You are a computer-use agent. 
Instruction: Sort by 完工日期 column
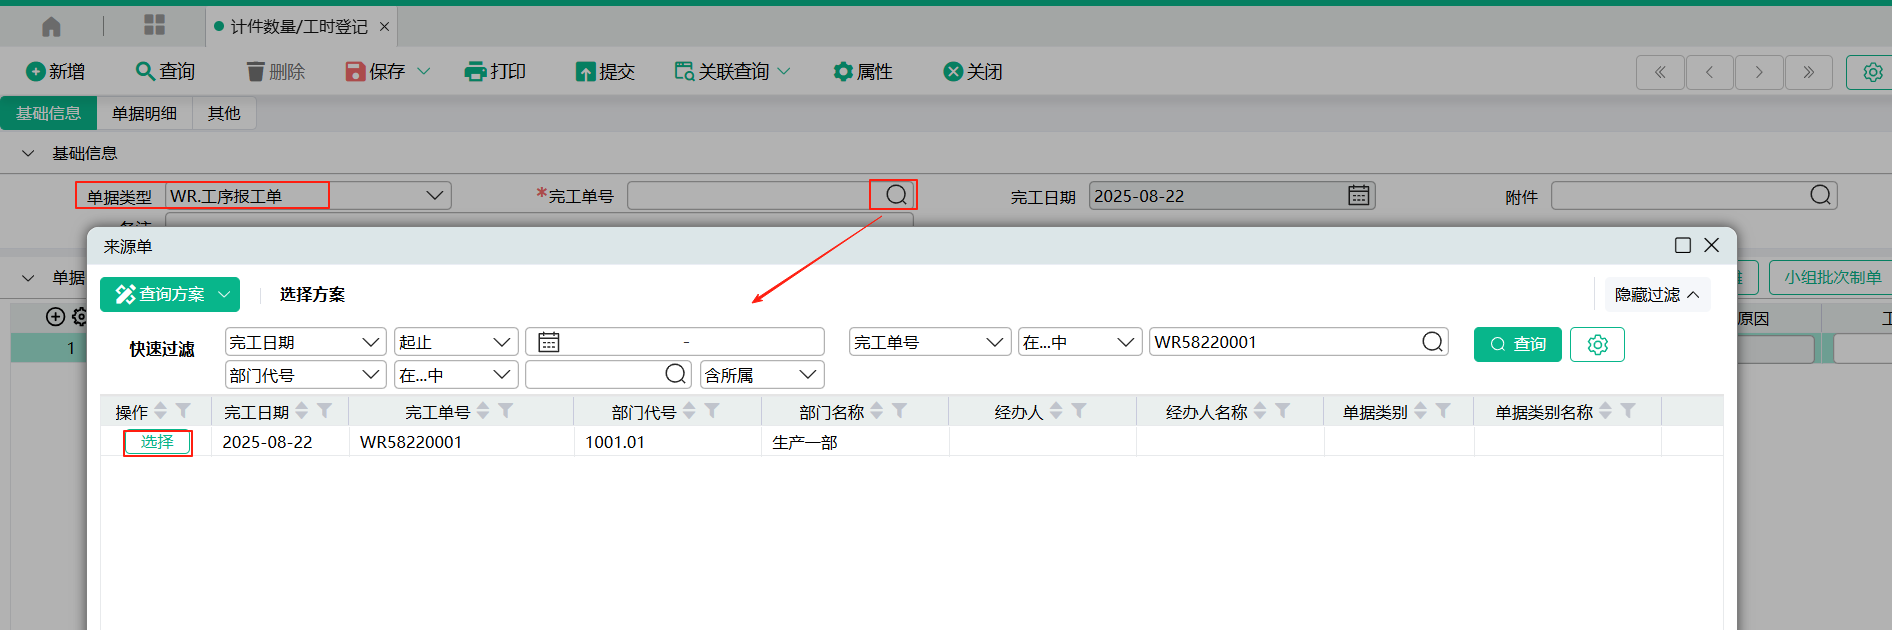302,411
